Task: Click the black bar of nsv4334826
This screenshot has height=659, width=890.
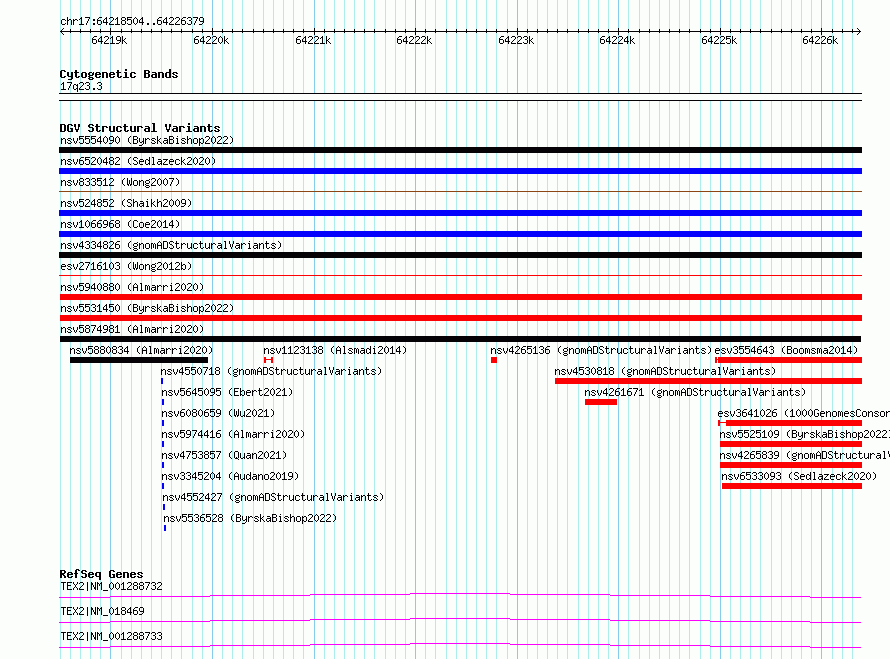Action: click(x=460, y=255)
